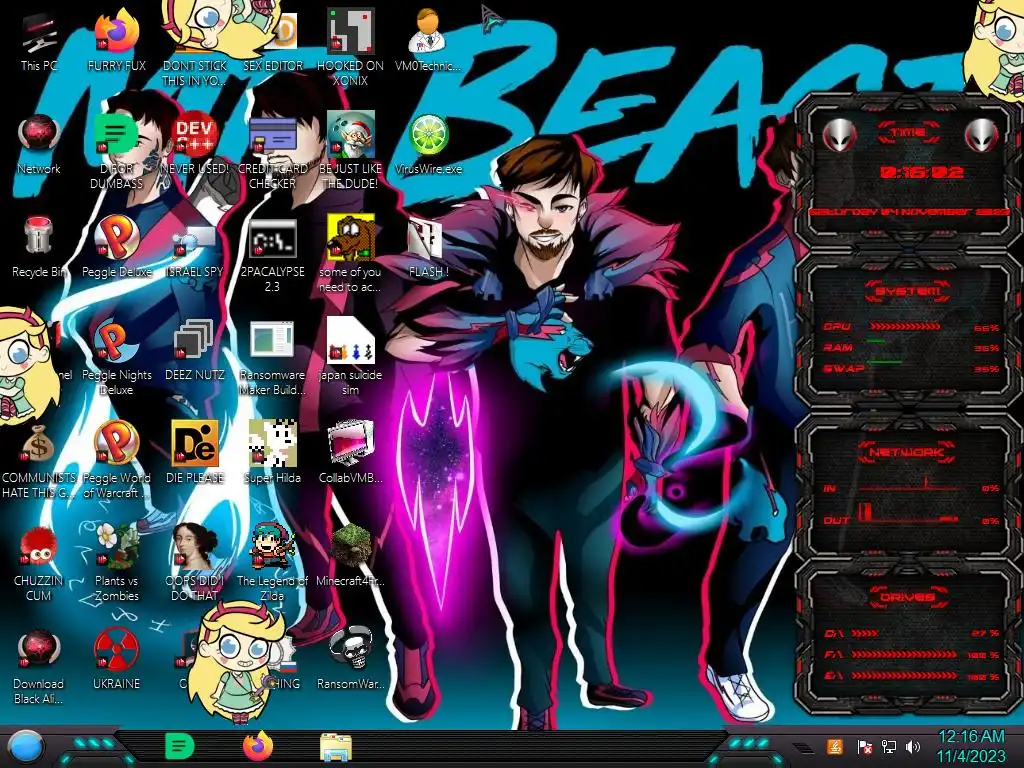The height and width of the screenshot is (768, 1024).
Task: Click the volume speaker tray icon
Action: pyautogui.click(x=913, y=746)
